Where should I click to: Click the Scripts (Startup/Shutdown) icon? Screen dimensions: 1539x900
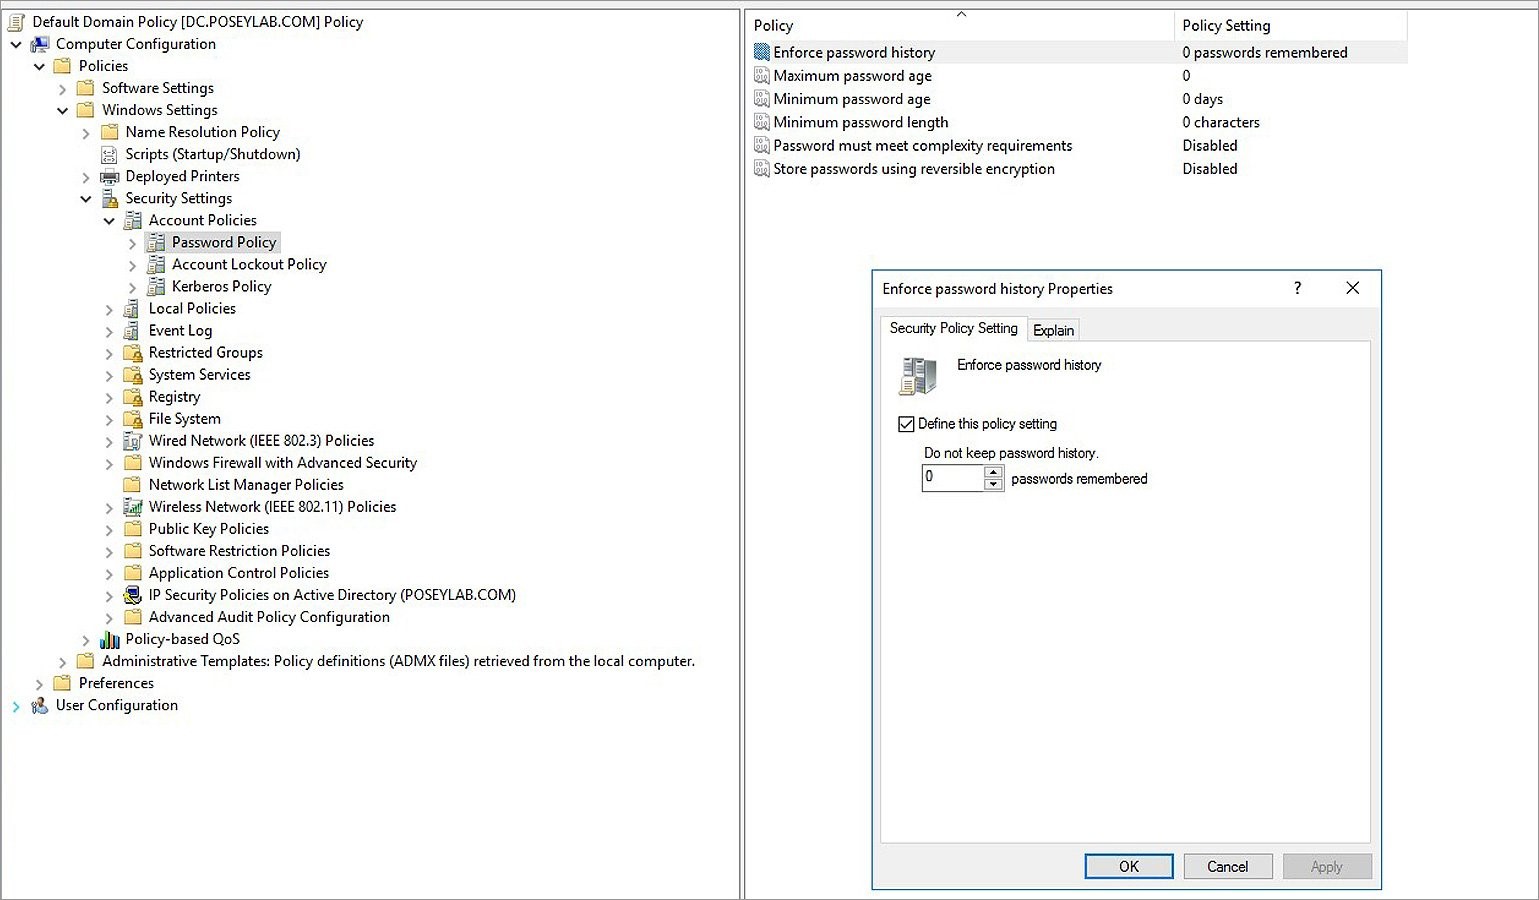108,154
